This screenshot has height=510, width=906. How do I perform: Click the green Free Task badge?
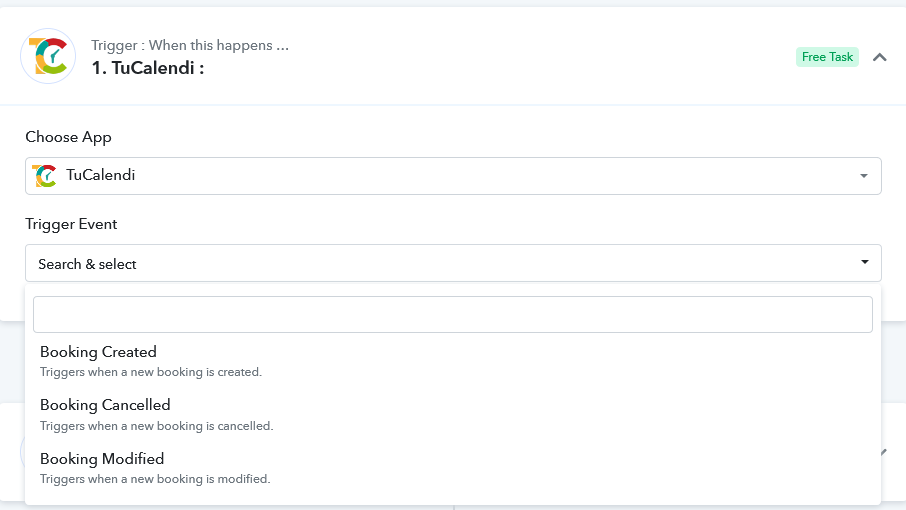(x=827, y=57)
